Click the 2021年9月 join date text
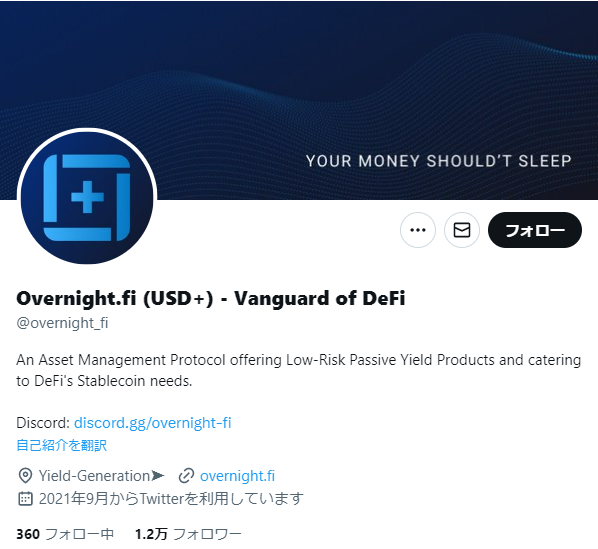Viewport: 598px width, 549px height. coord(171,498)
